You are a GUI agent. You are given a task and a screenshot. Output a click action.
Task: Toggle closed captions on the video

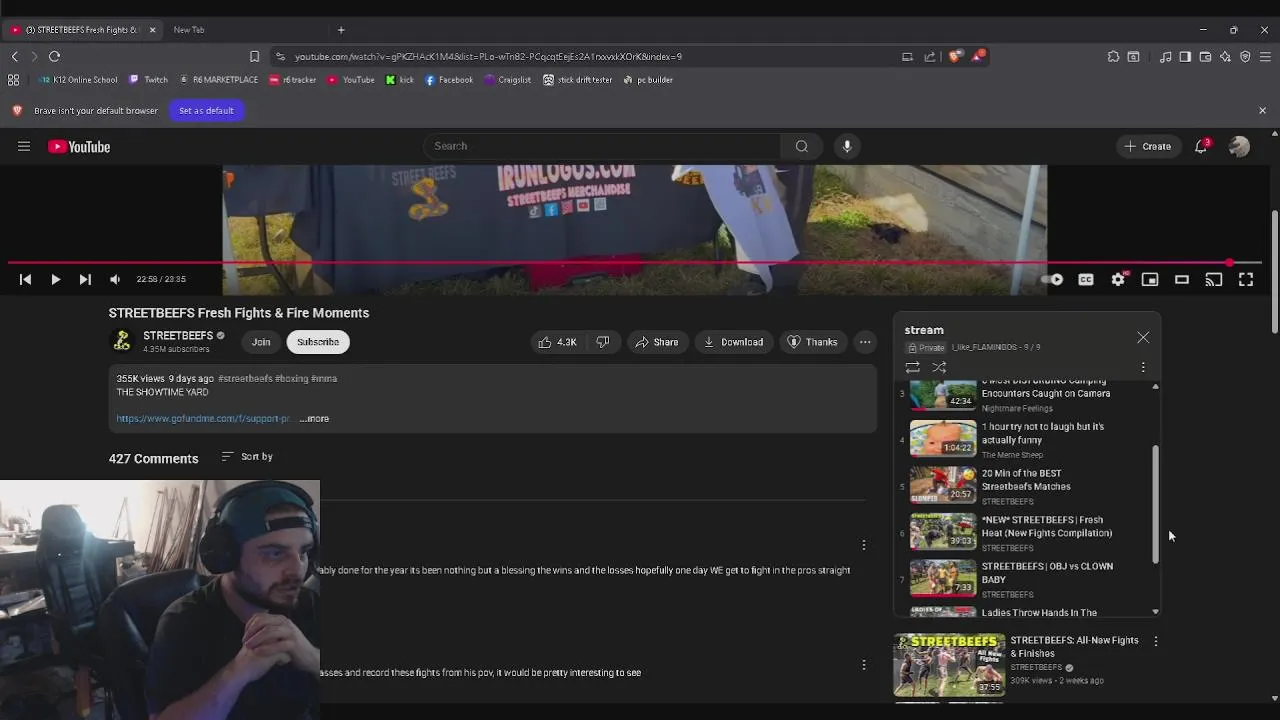tap(1085, 280)
